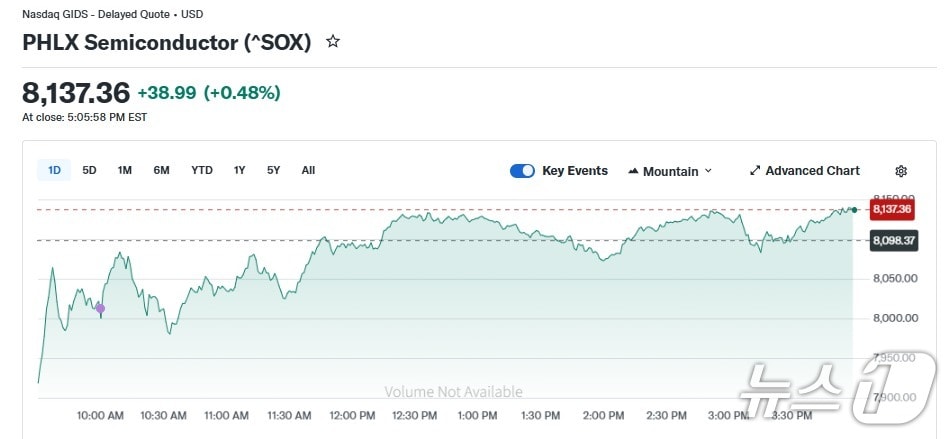Viewport: 951px width, 439px height.
Task: Open chart settings gear icon
Action: [x=901, y=171]
